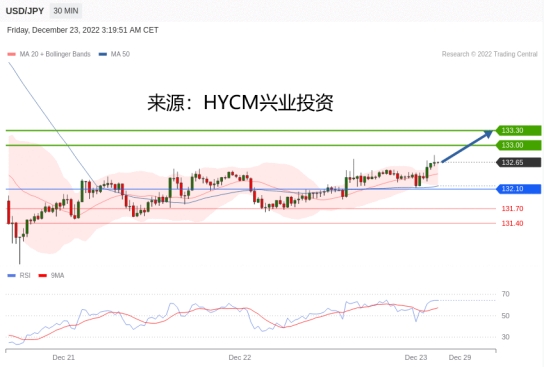Toggle the MA 50 legend entry
This screenshot has height=367, width=554.
pos(114,54)
